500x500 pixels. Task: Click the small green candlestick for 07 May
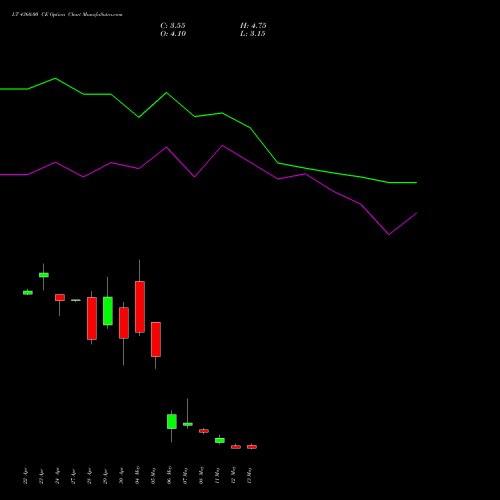pos(188,424)
